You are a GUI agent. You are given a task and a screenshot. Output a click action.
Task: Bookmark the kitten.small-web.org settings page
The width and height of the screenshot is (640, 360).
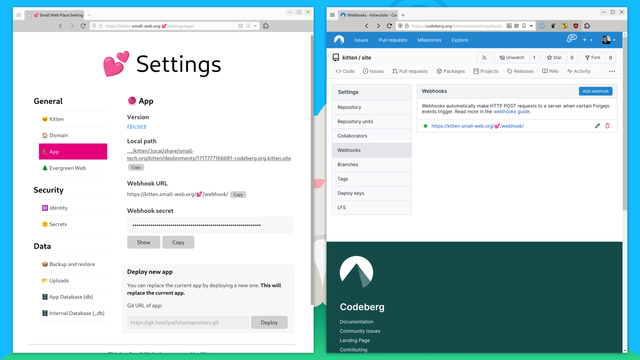(248, 26)
